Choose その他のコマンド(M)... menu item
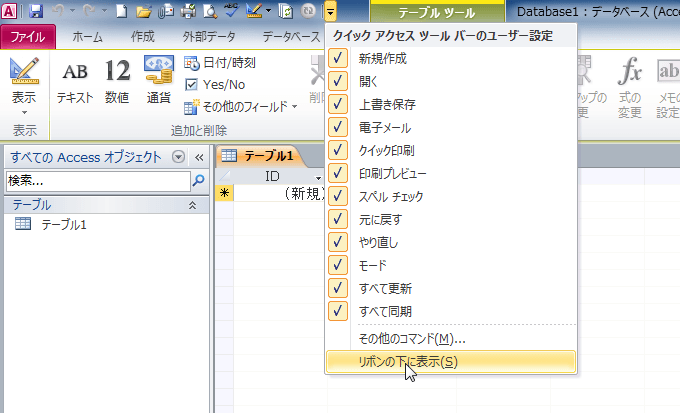680x413 pixels. [451, 338]
